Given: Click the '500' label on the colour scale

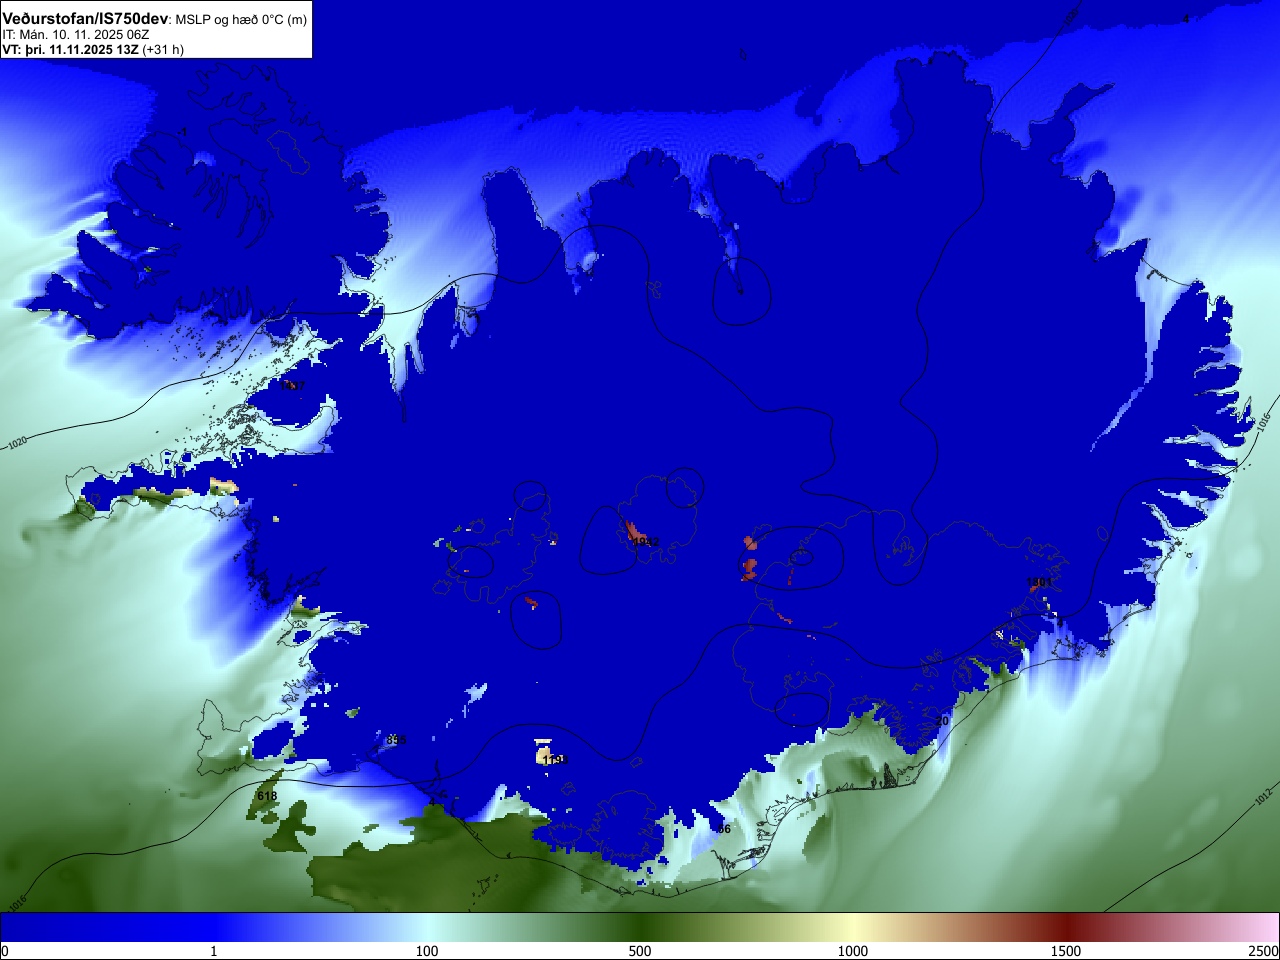Looking at the screenshot, I should 640,951.
